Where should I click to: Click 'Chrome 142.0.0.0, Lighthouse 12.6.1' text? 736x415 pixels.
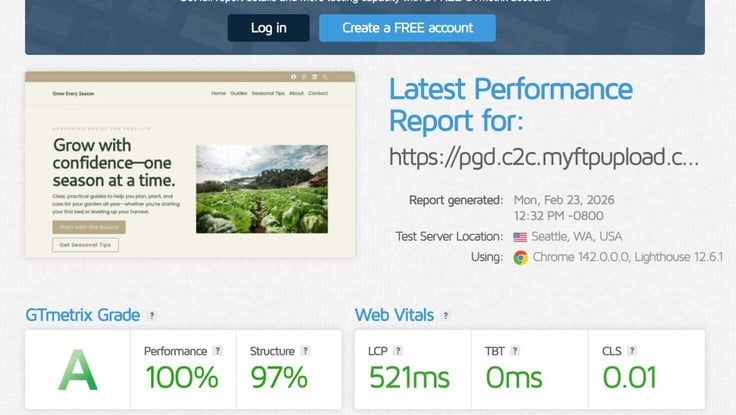tap(628, 257)
